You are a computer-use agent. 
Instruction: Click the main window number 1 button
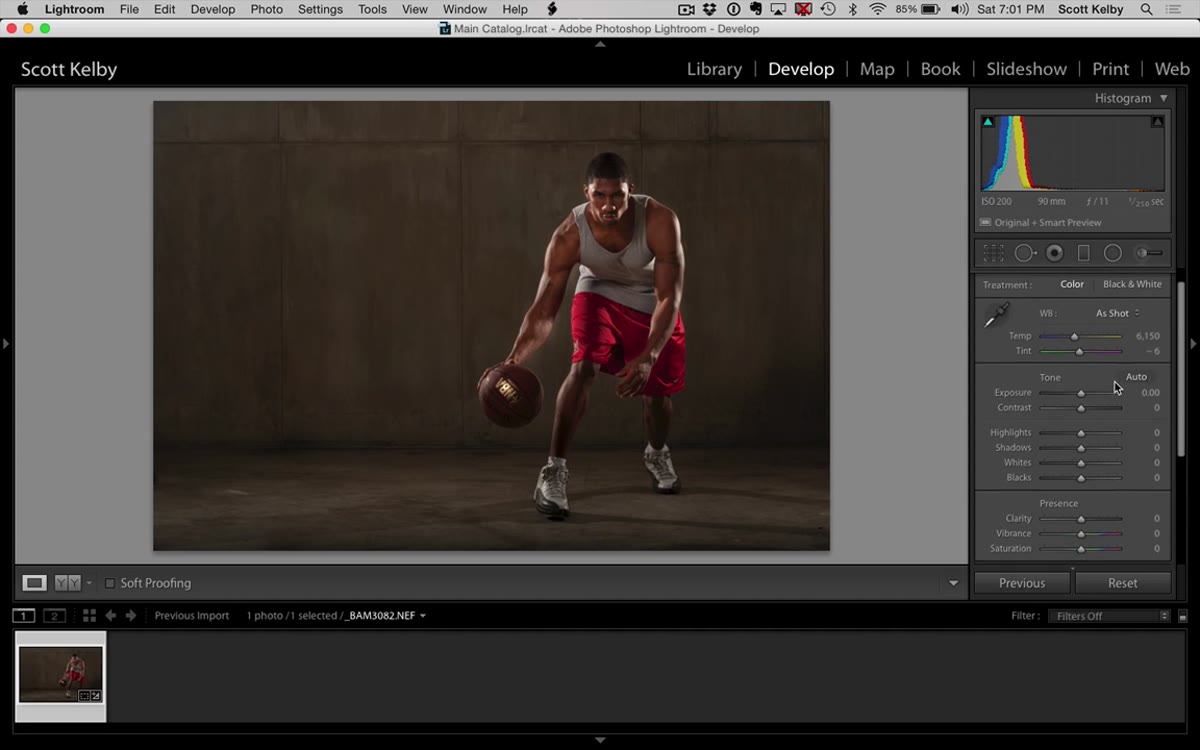click(24, 616)
